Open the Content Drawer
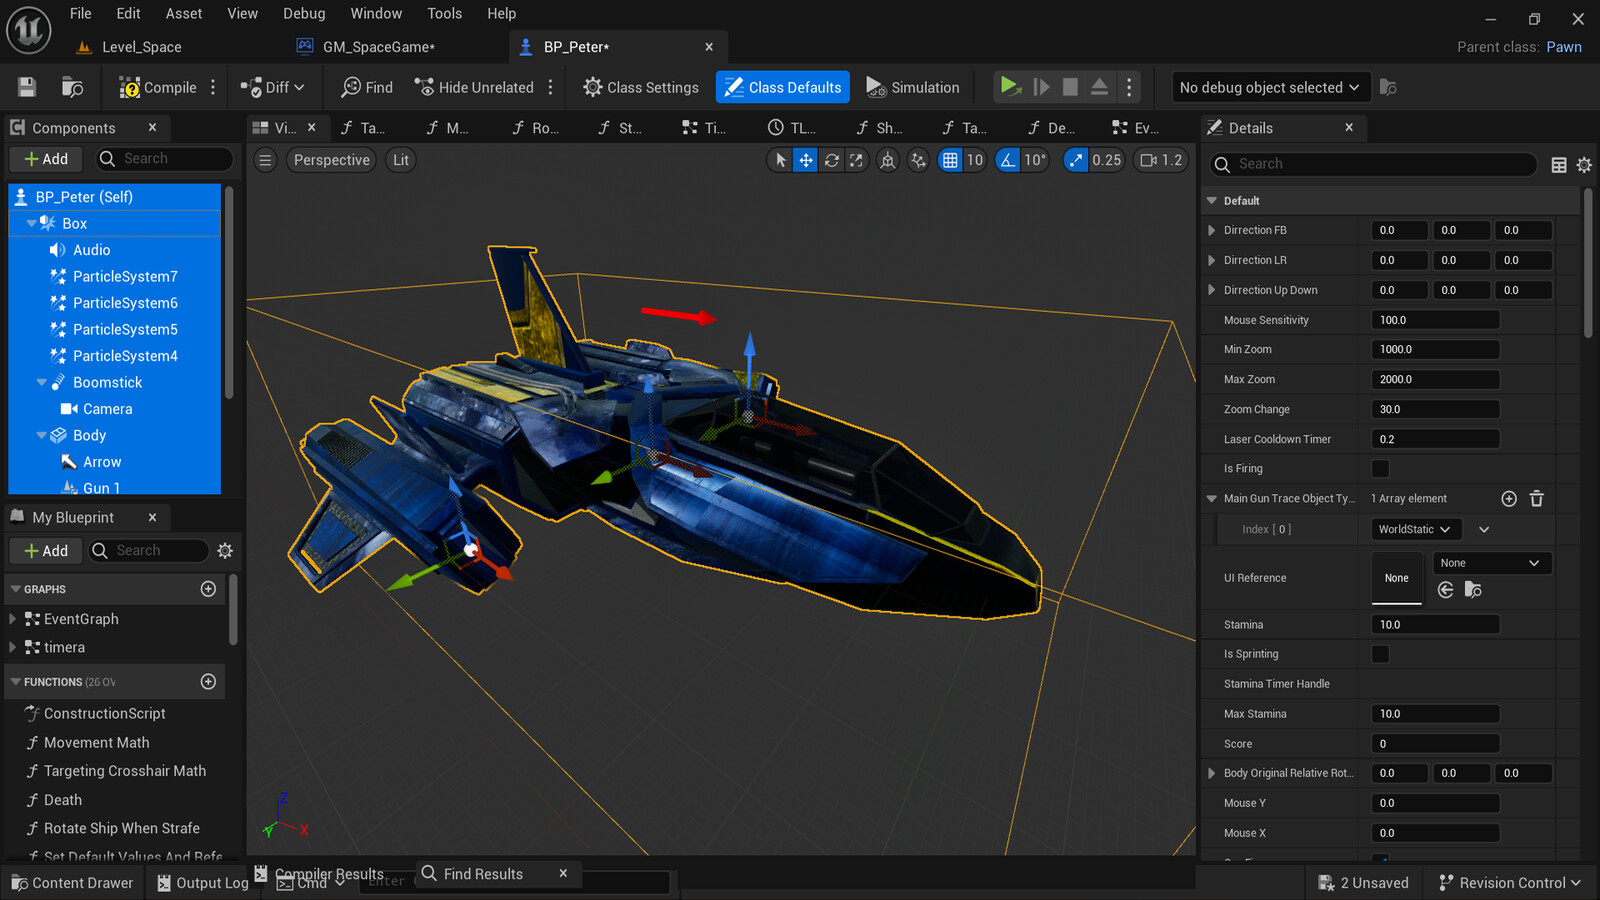The image size is (1600, 900). click(72, 883)
